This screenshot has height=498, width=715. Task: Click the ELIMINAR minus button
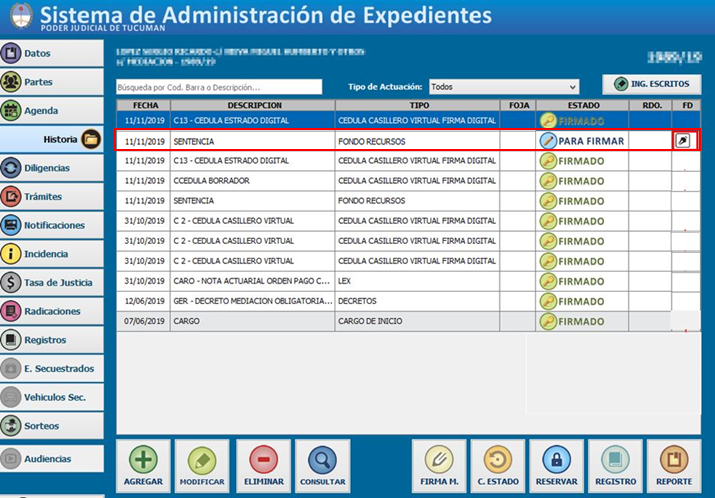coord(264,466)
